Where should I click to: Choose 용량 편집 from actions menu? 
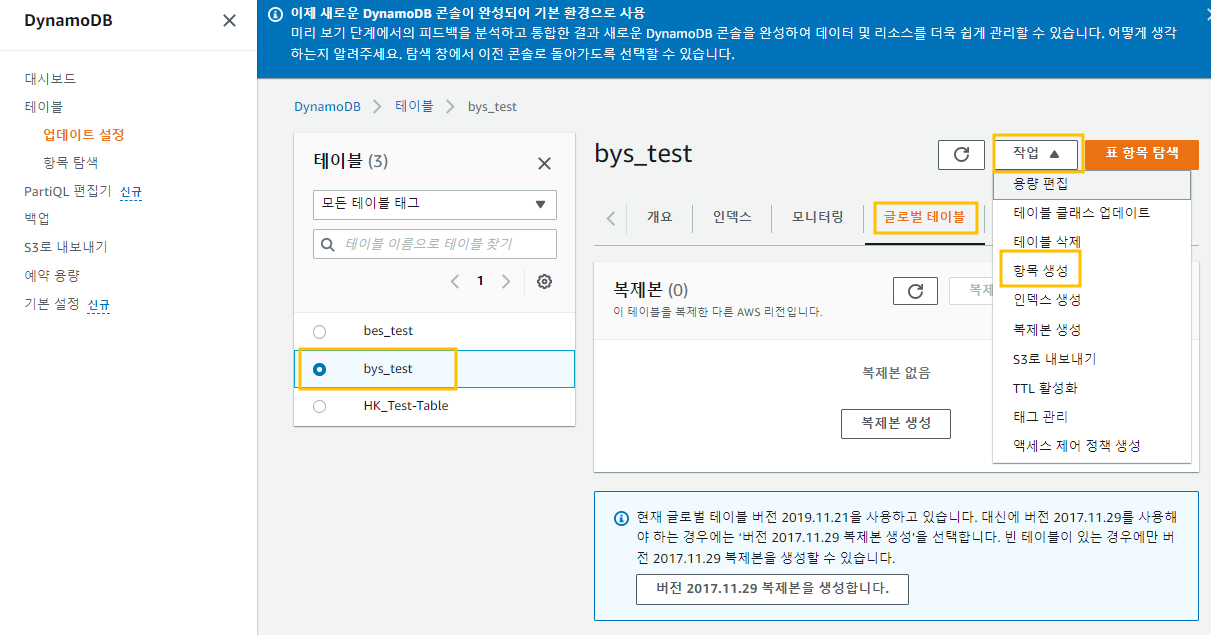tap(1091, 184)
